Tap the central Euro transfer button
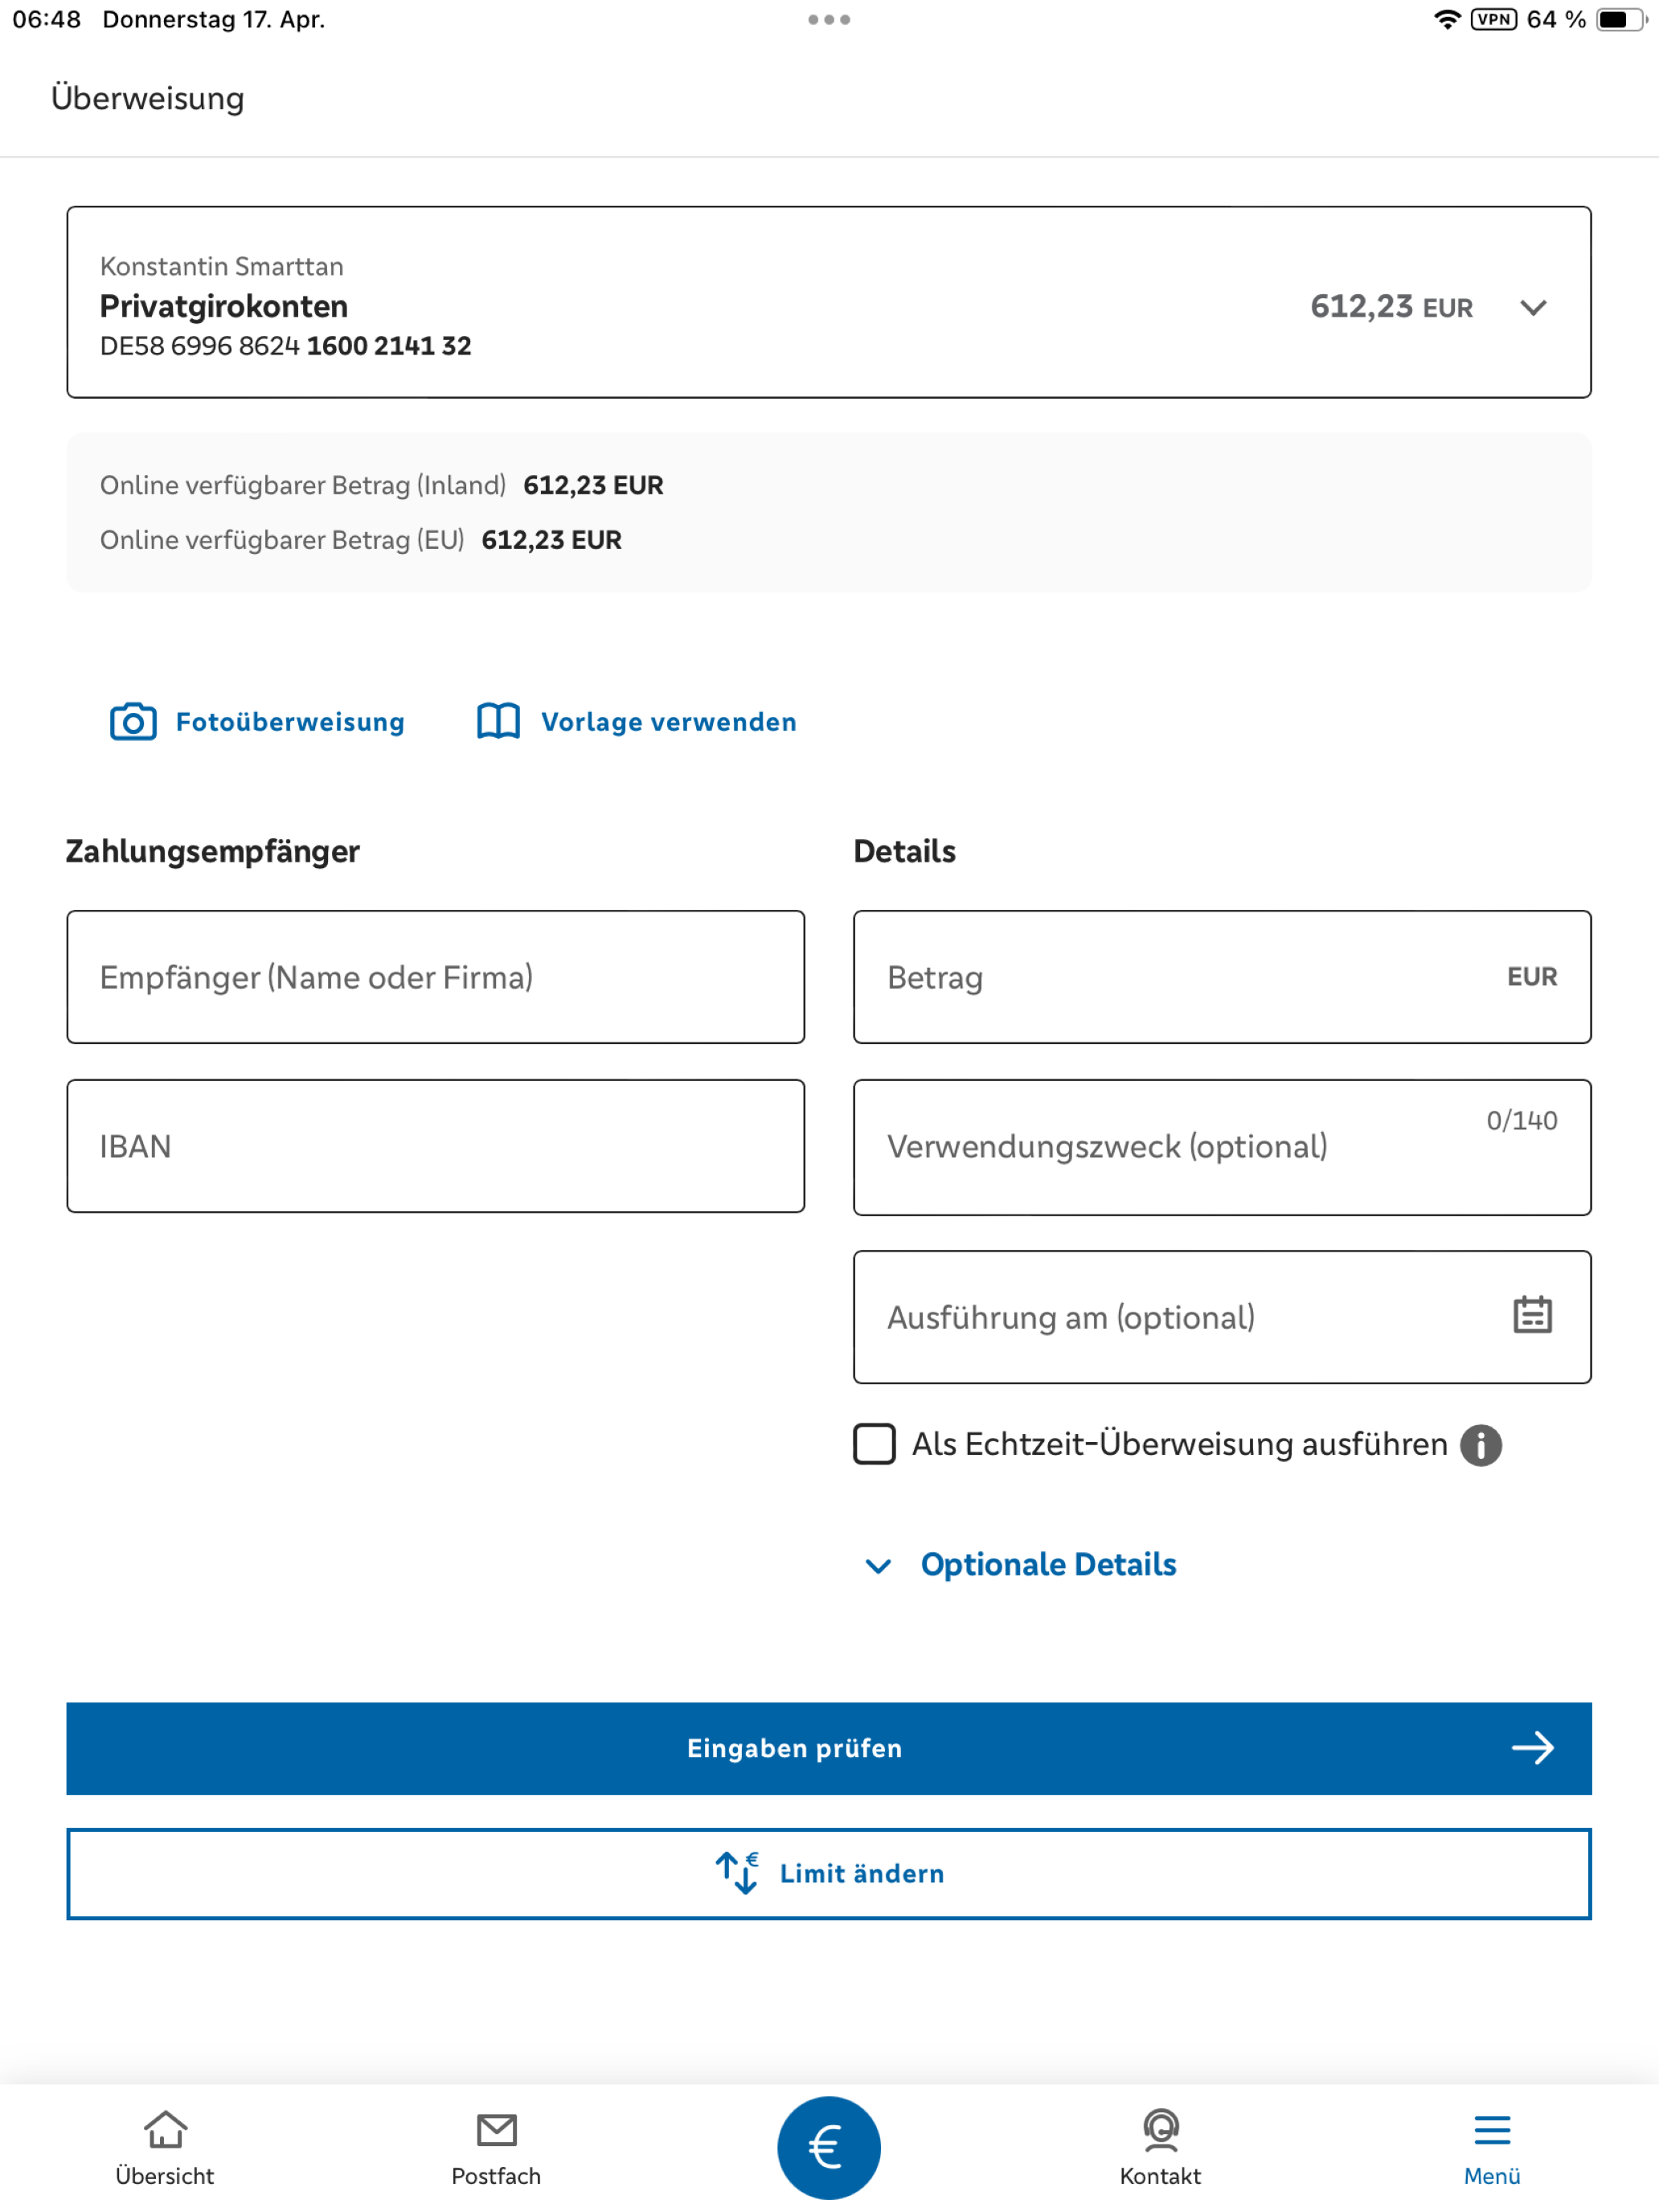The width and height of the screenshot is (1659, 2212). (x=829, y=2147)
